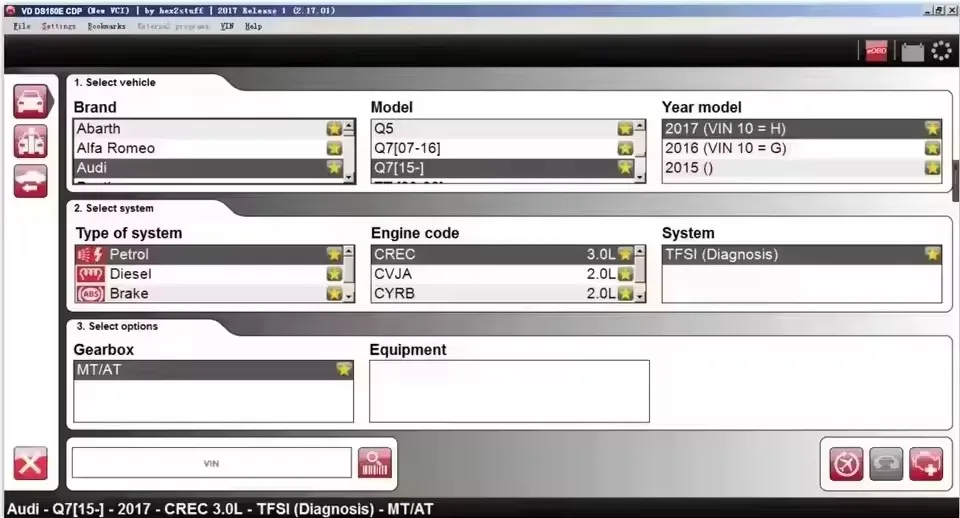Toggle favorite star for Q5 model
Viewport: 960px width, 518px height.
tap(625, 129)
